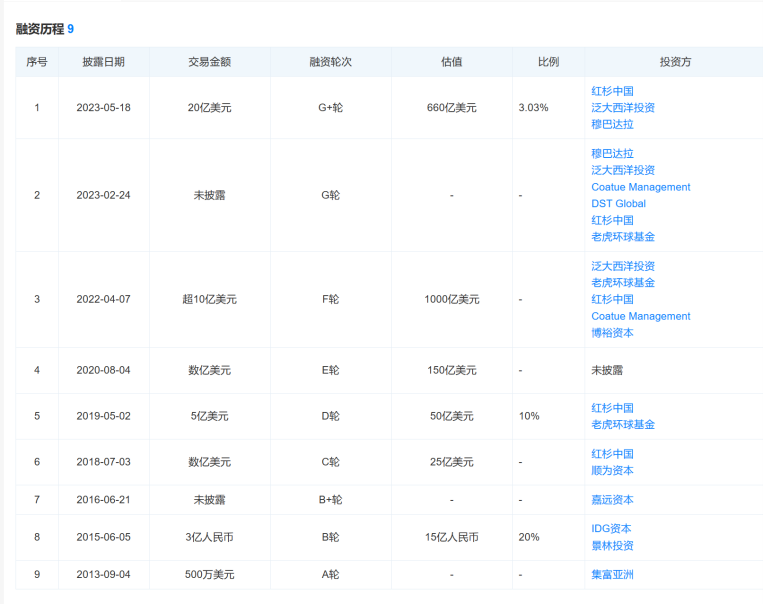The height and width of the screenshot is (604, 763).
Task: Open 泛大西洋投资 link in the G轮 row
Action: pos(623,170)
